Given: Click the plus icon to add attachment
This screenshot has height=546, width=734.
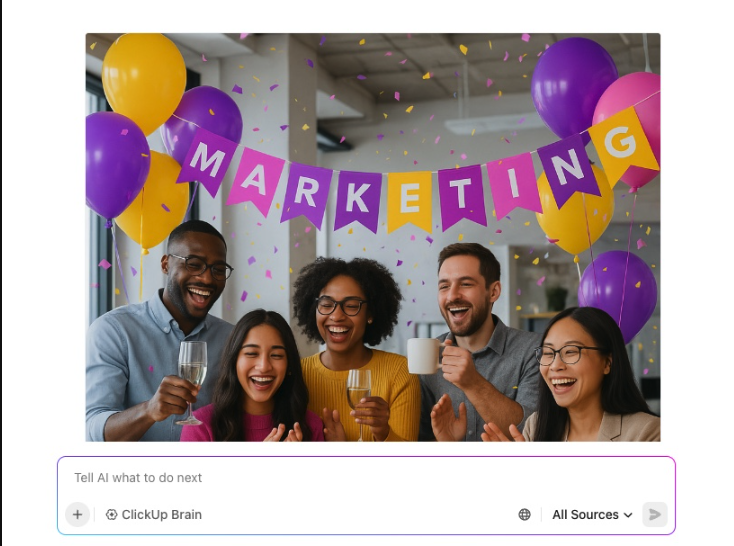Looking at the screenshot, I should coord(77,515).
